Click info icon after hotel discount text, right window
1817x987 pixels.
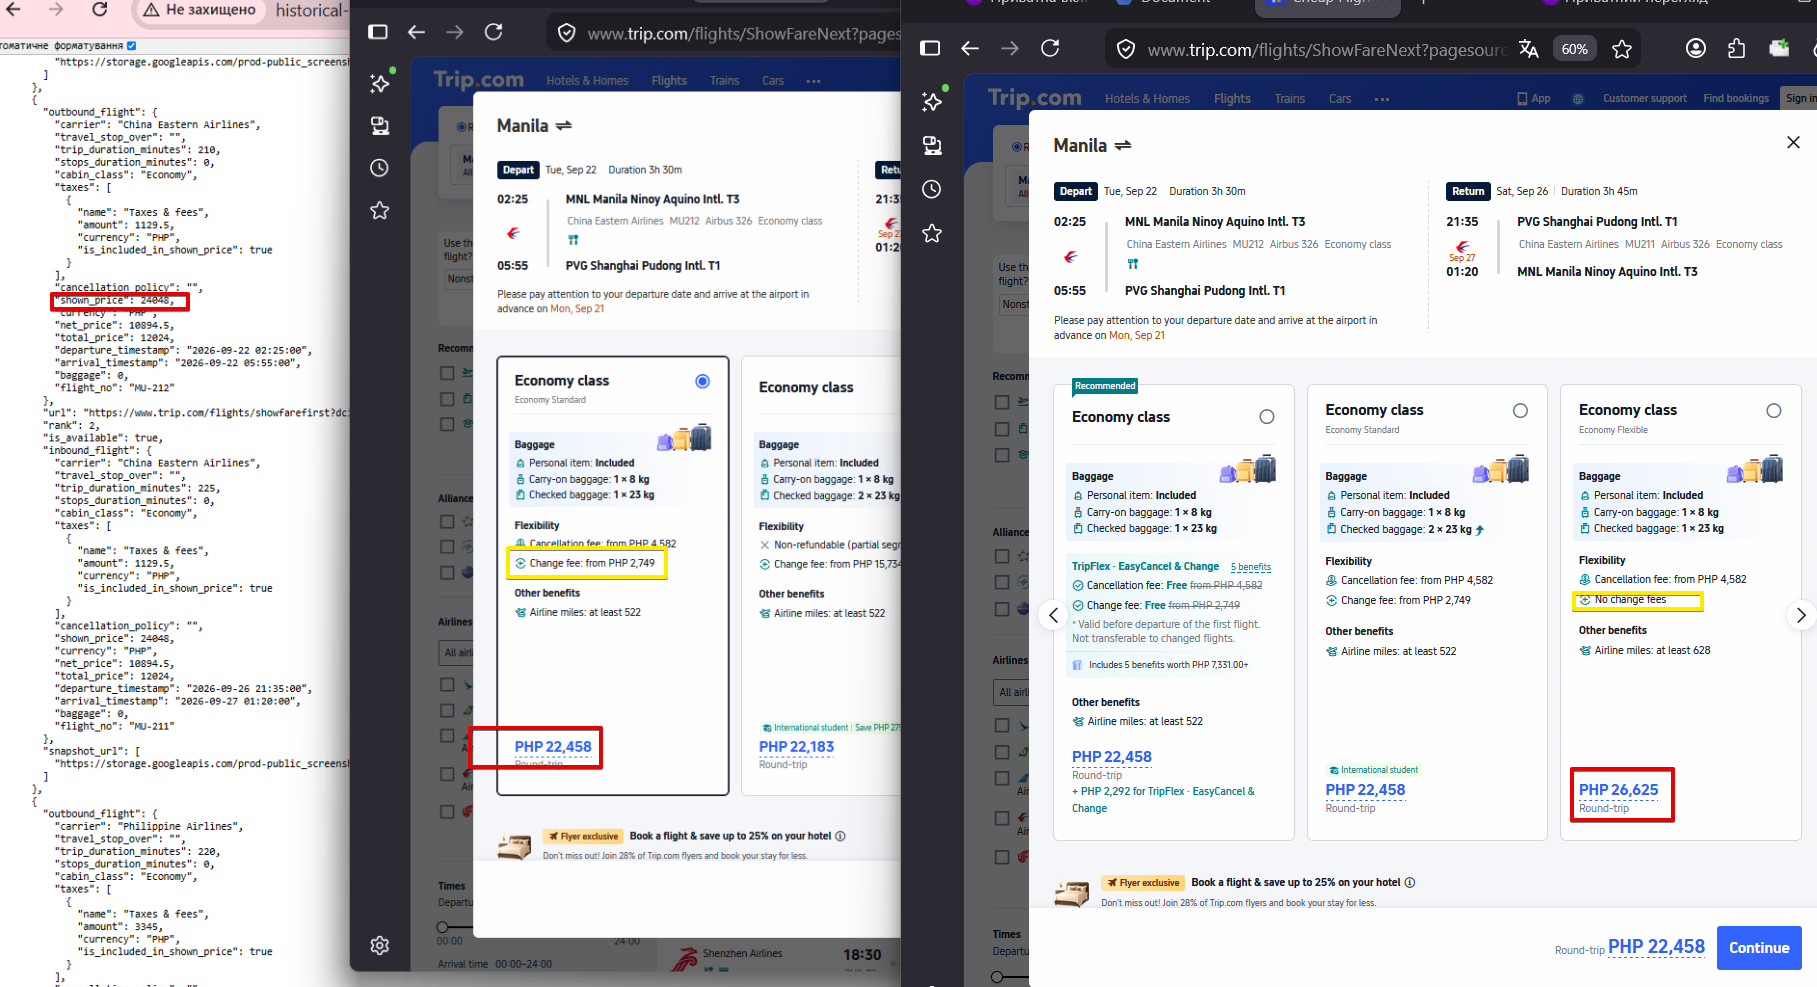coord(1410,882)
